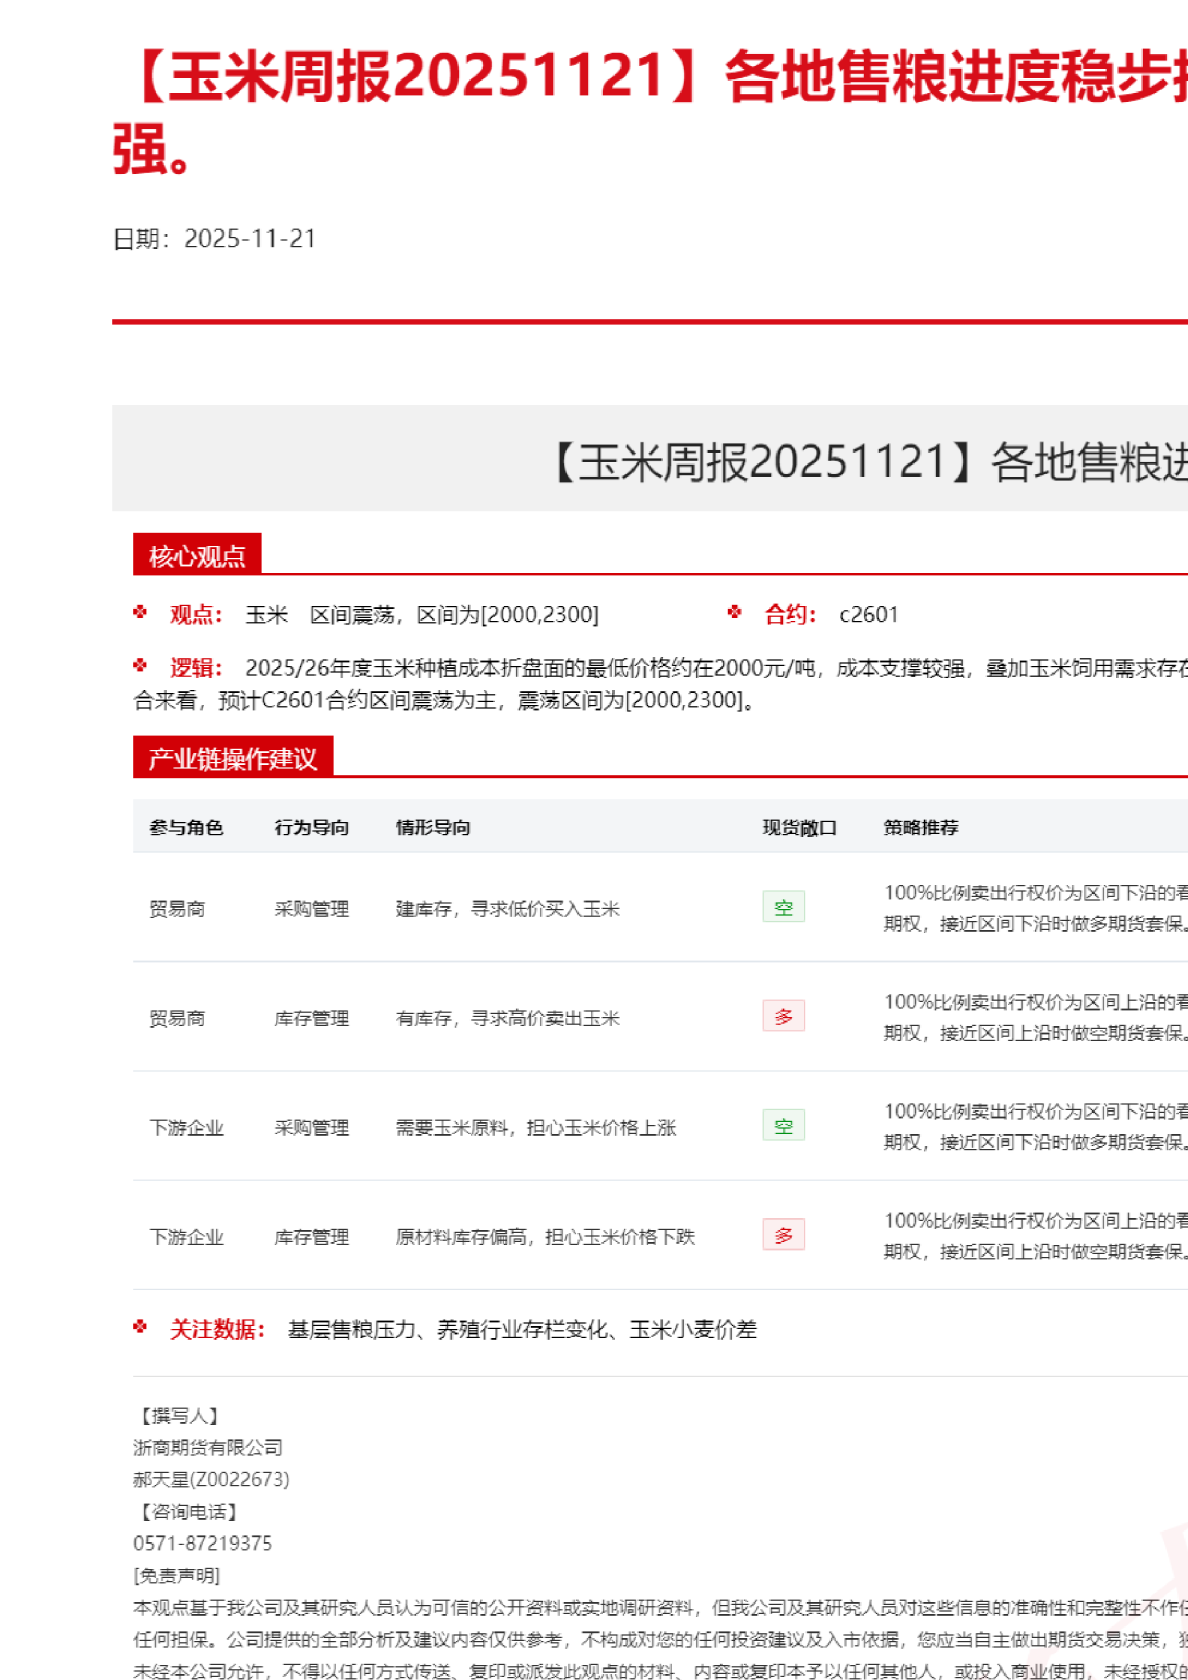The width and height of the screenshot is (1188, 1680).
Task: Click red 多 badge in 下游企业 库存管理 row
Action: (783, 1235)
